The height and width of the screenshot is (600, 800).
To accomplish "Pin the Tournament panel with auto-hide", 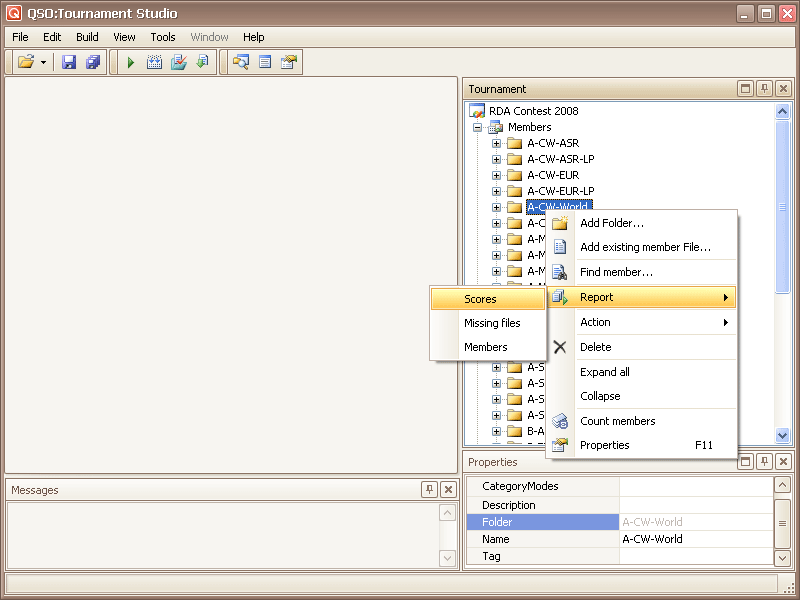I will point(764,89).
